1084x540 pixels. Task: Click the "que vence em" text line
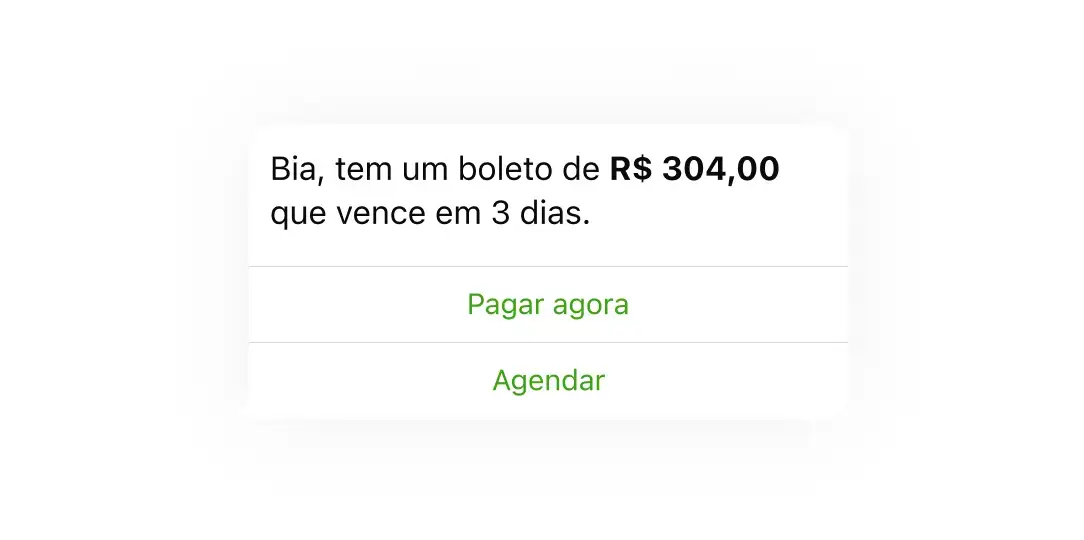tap(375, 214)
